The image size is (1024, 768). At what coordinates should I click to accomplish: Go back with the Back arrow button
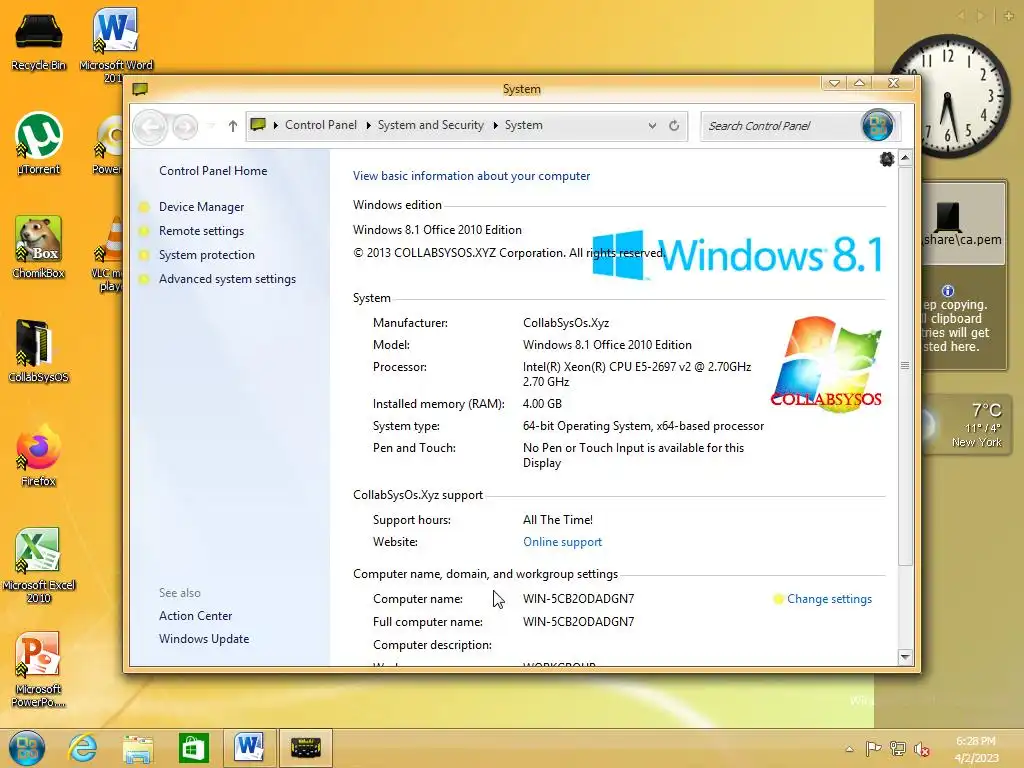click(150, 126)
